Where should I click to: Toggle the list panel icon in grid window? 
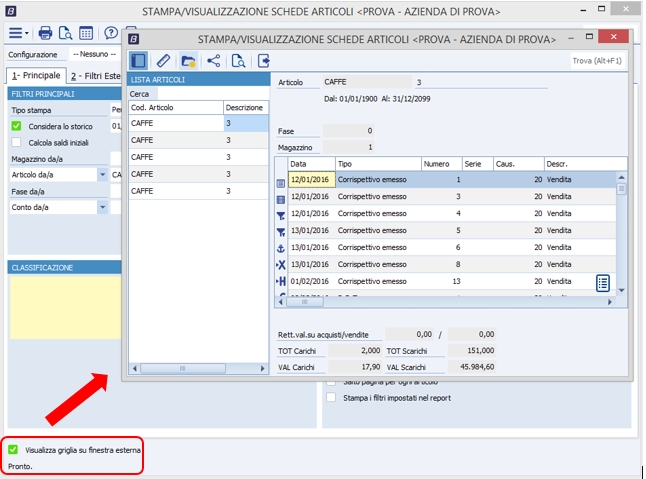click(139, 60)
